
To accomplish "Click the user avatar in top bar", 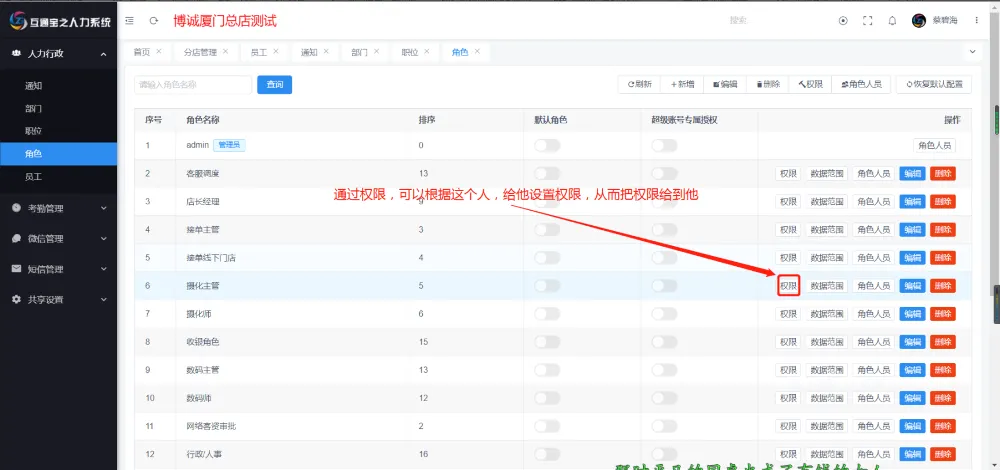I will (x=919, y=20).
